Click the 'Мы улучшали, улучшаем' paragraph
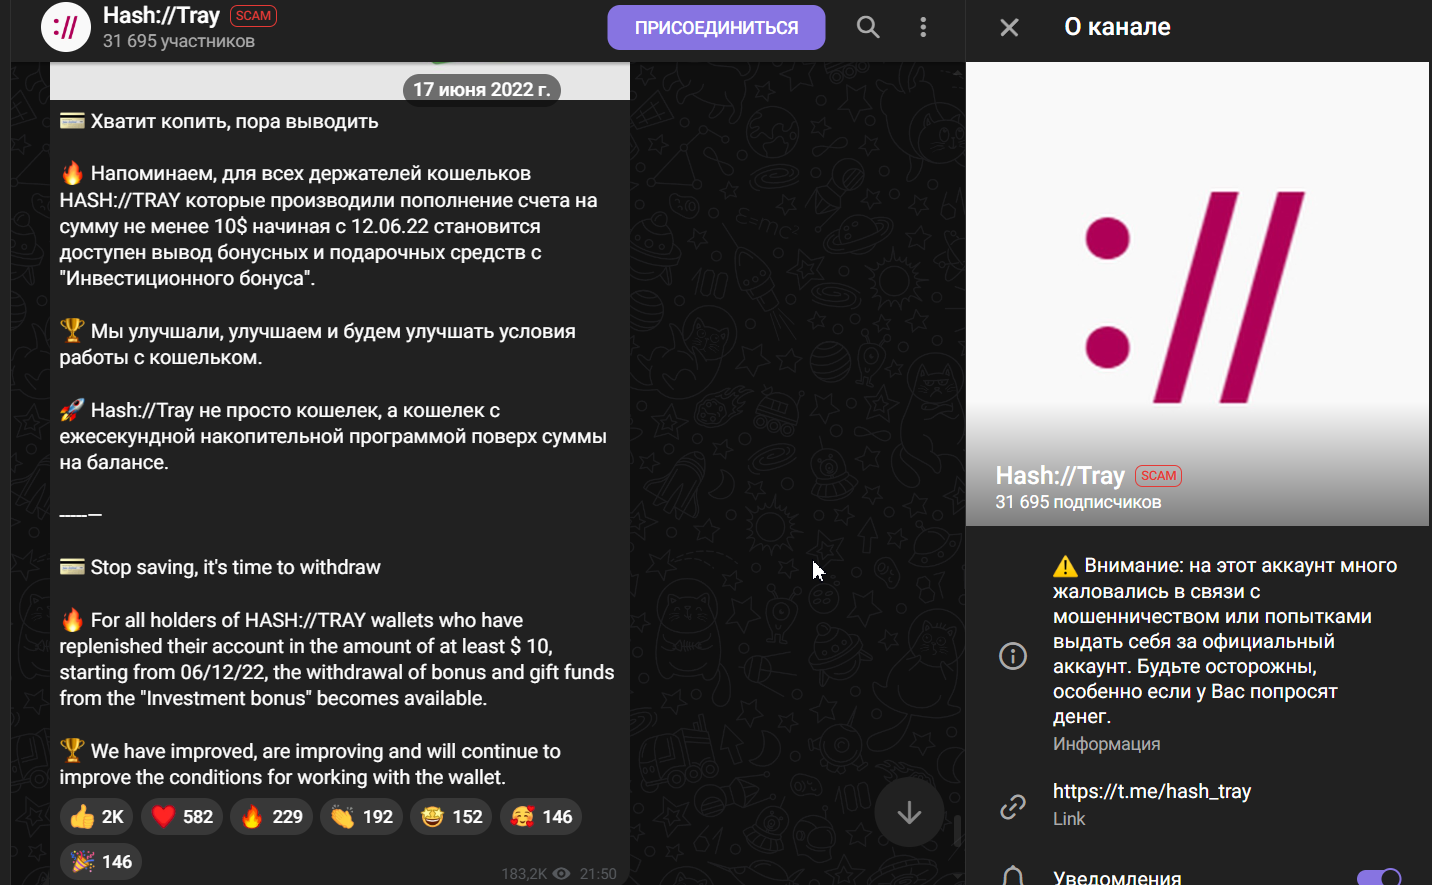Viewport: 1432px width, 885px height. pos(317,344)
